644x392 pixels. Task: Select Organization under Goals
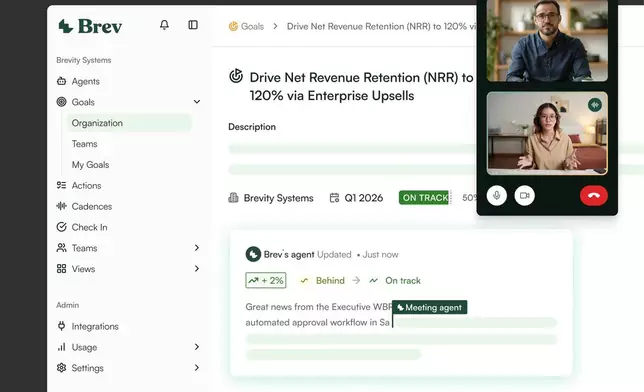coord(129,123)
